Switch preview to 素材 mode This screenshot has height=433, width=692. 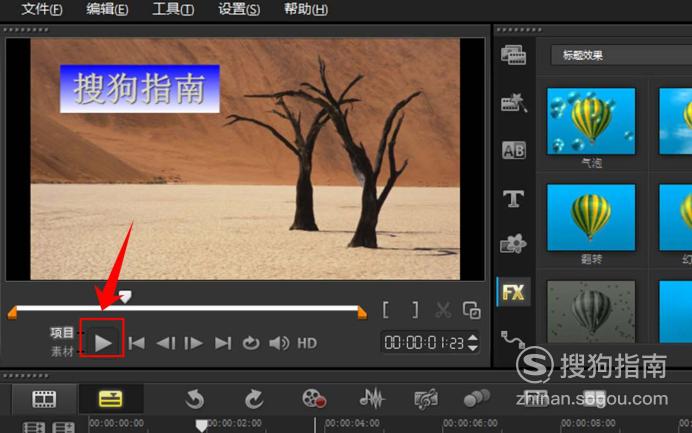pos(62,351)
